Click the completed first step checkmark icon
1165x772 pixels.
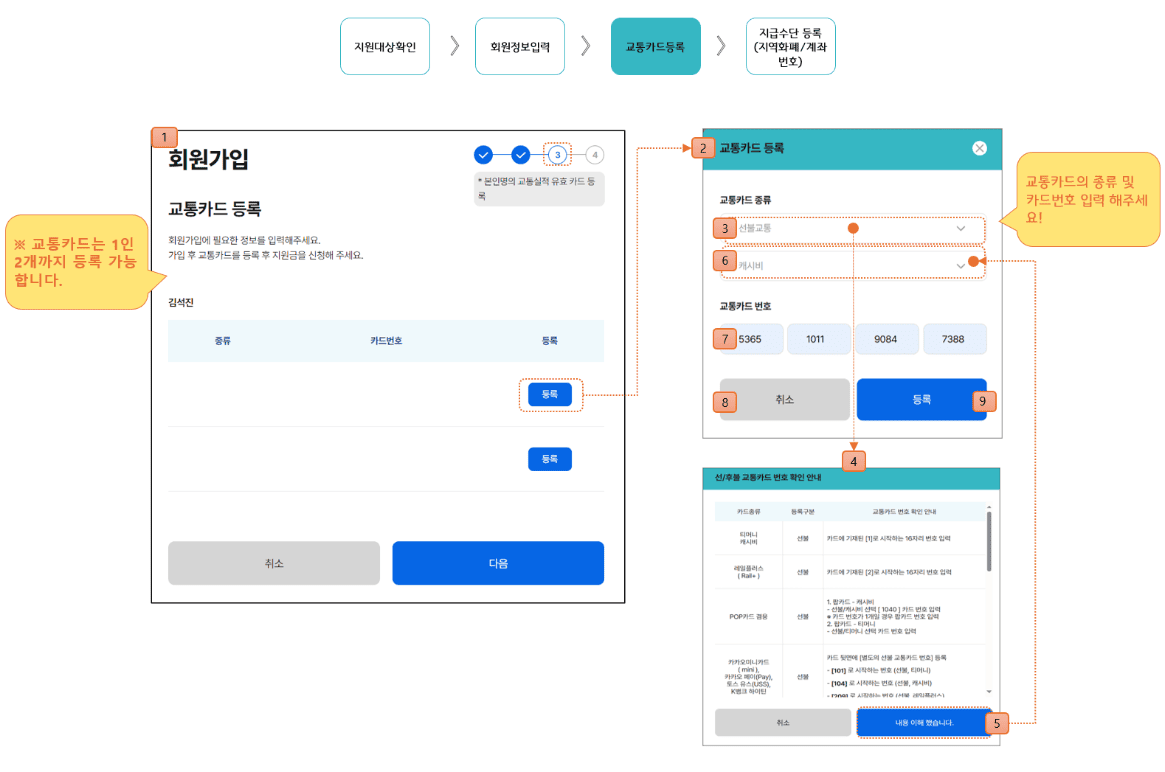tap(483, 156)
